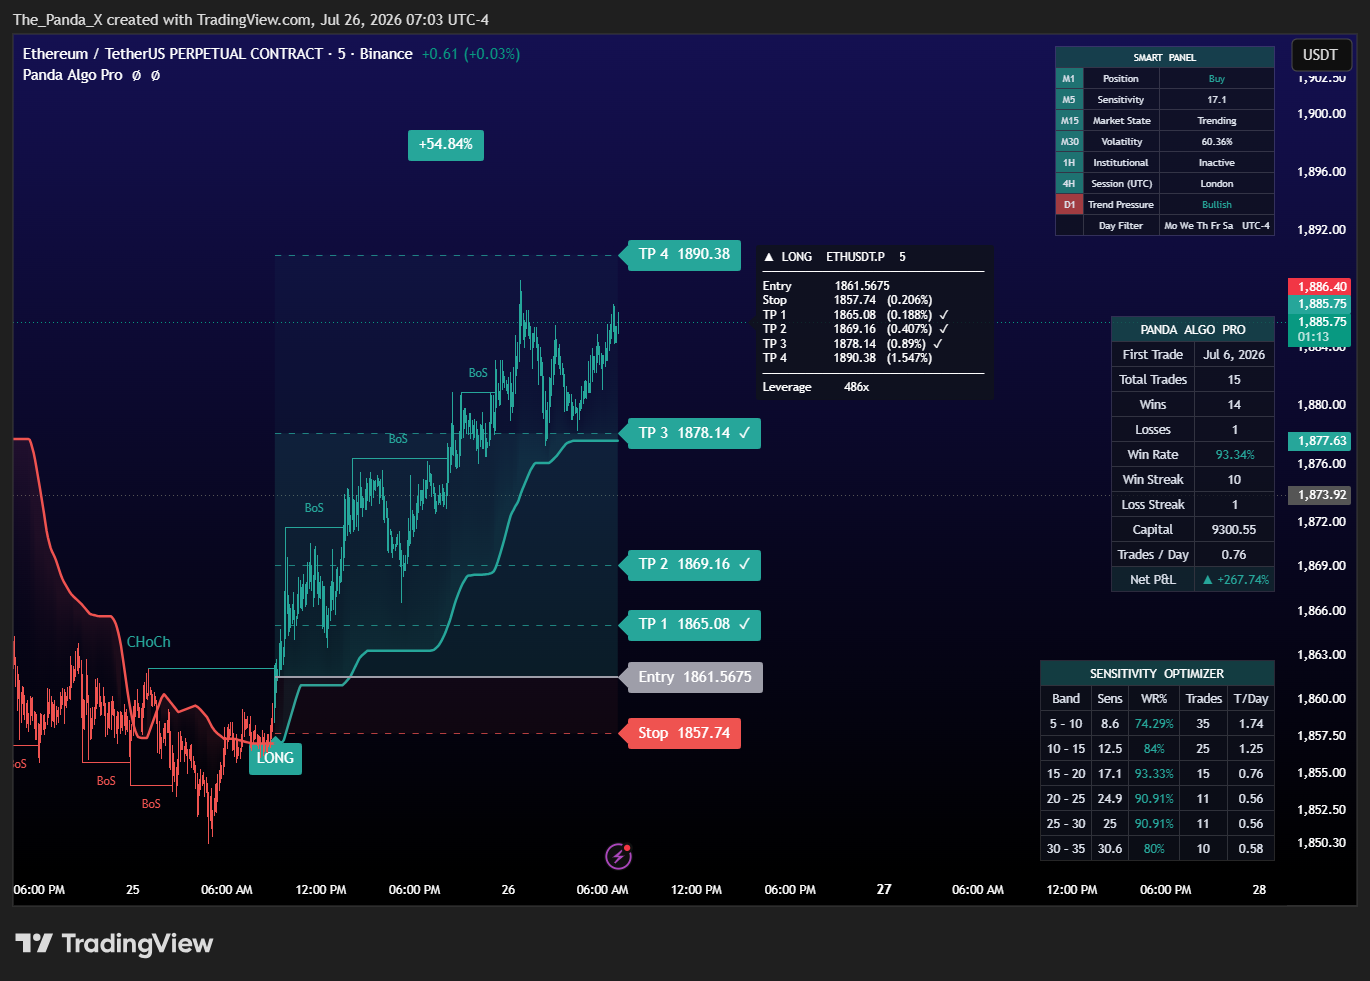The height and width of the screenshot is (981, 1370).
Task: Select the TP 4 1890.38 label
Action: click(x=684, y=254)
